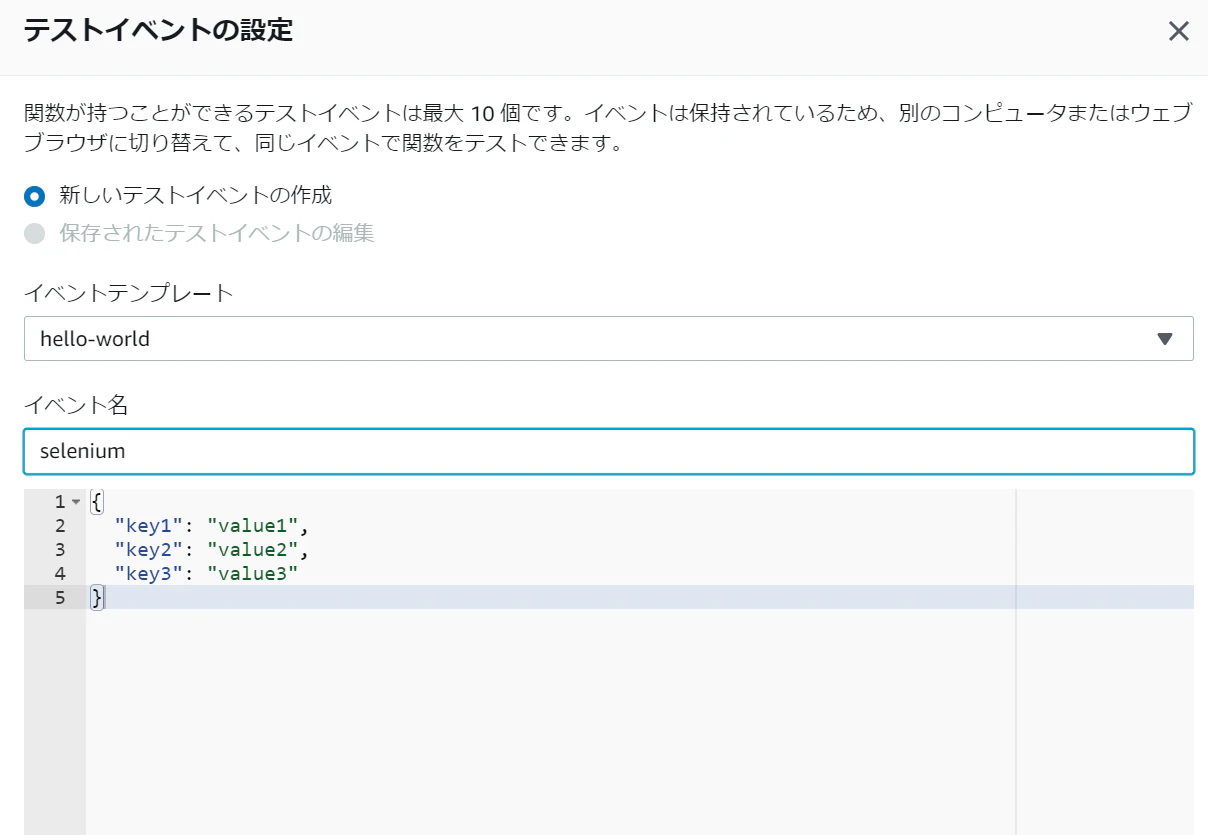This screenshot has height=835, width=1208.
Task: Click the テストイベントの設定 dialog title
Action: (x=158, y=30)
